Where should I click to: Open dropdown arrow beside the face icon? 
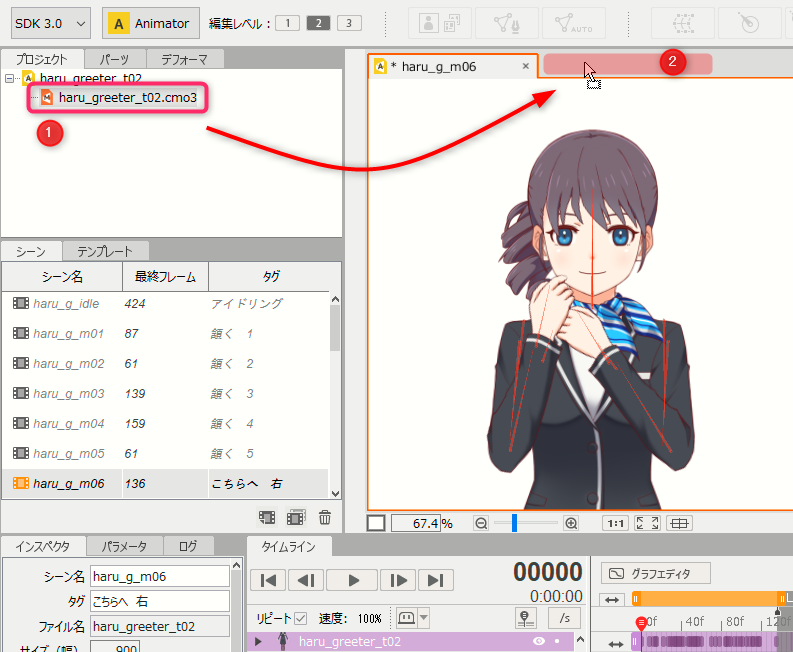tap(424, 618)
